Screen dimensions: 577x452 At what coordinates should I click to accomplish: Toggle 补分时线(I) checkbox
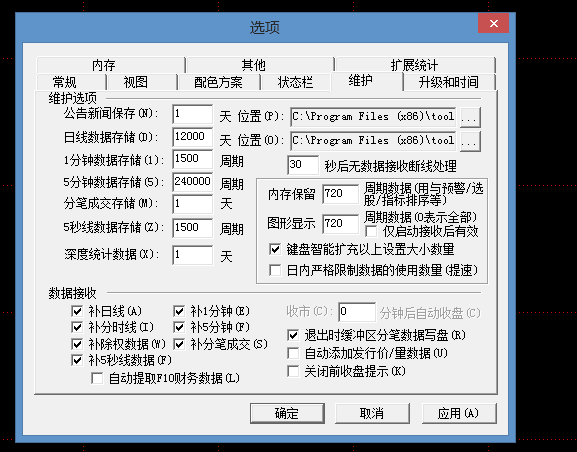coord(77,327)
